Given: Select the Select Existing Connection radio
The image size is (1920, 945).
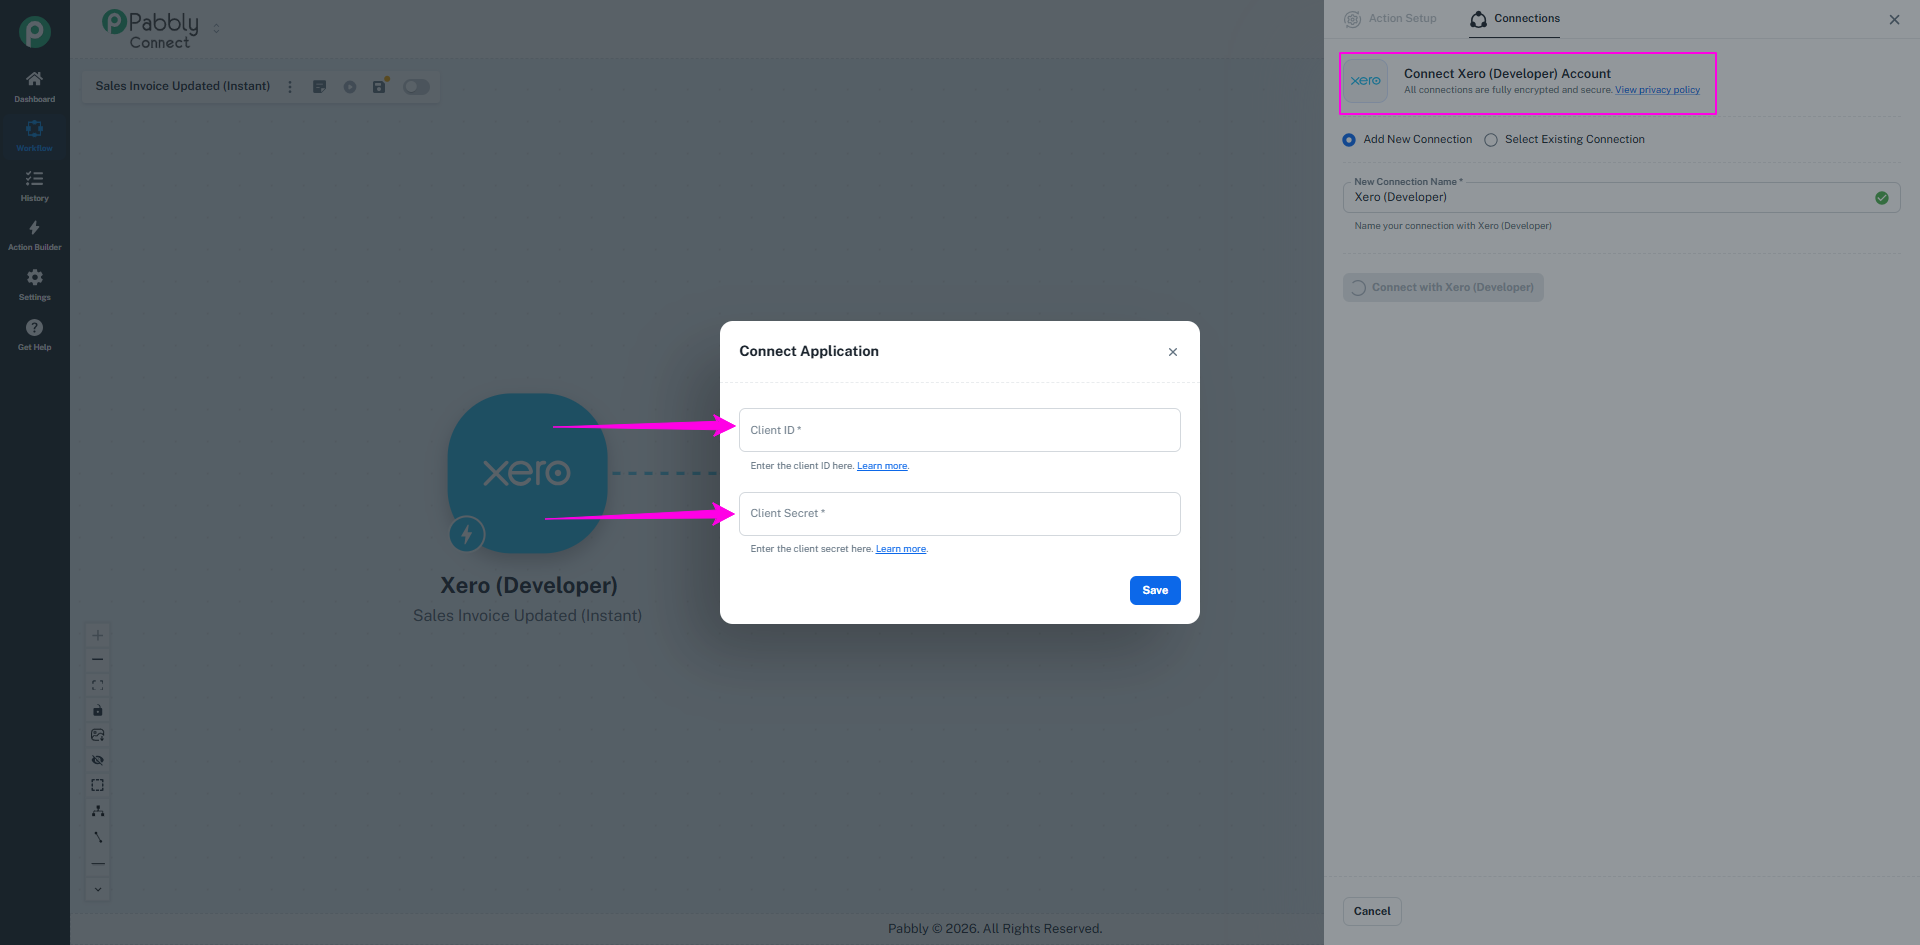Looking at the screenshot, I should pos(1491,140).
